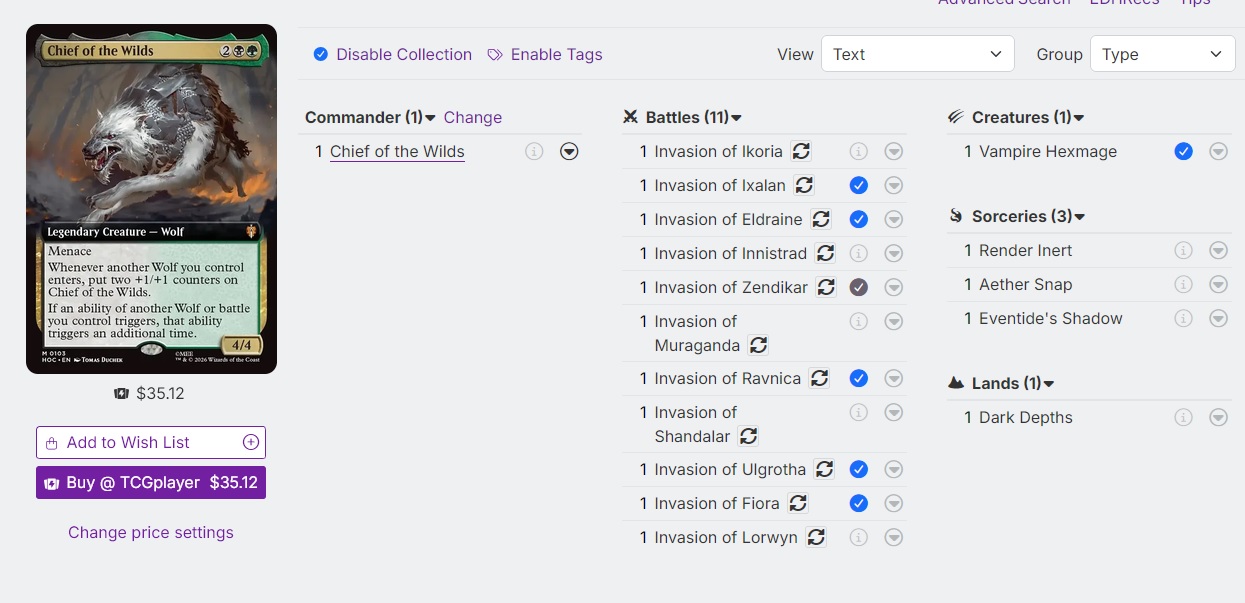Open the options arrow for Invasion of Fiora
This screenshot has width=1245, height=603.
click(x=894, y=503)
